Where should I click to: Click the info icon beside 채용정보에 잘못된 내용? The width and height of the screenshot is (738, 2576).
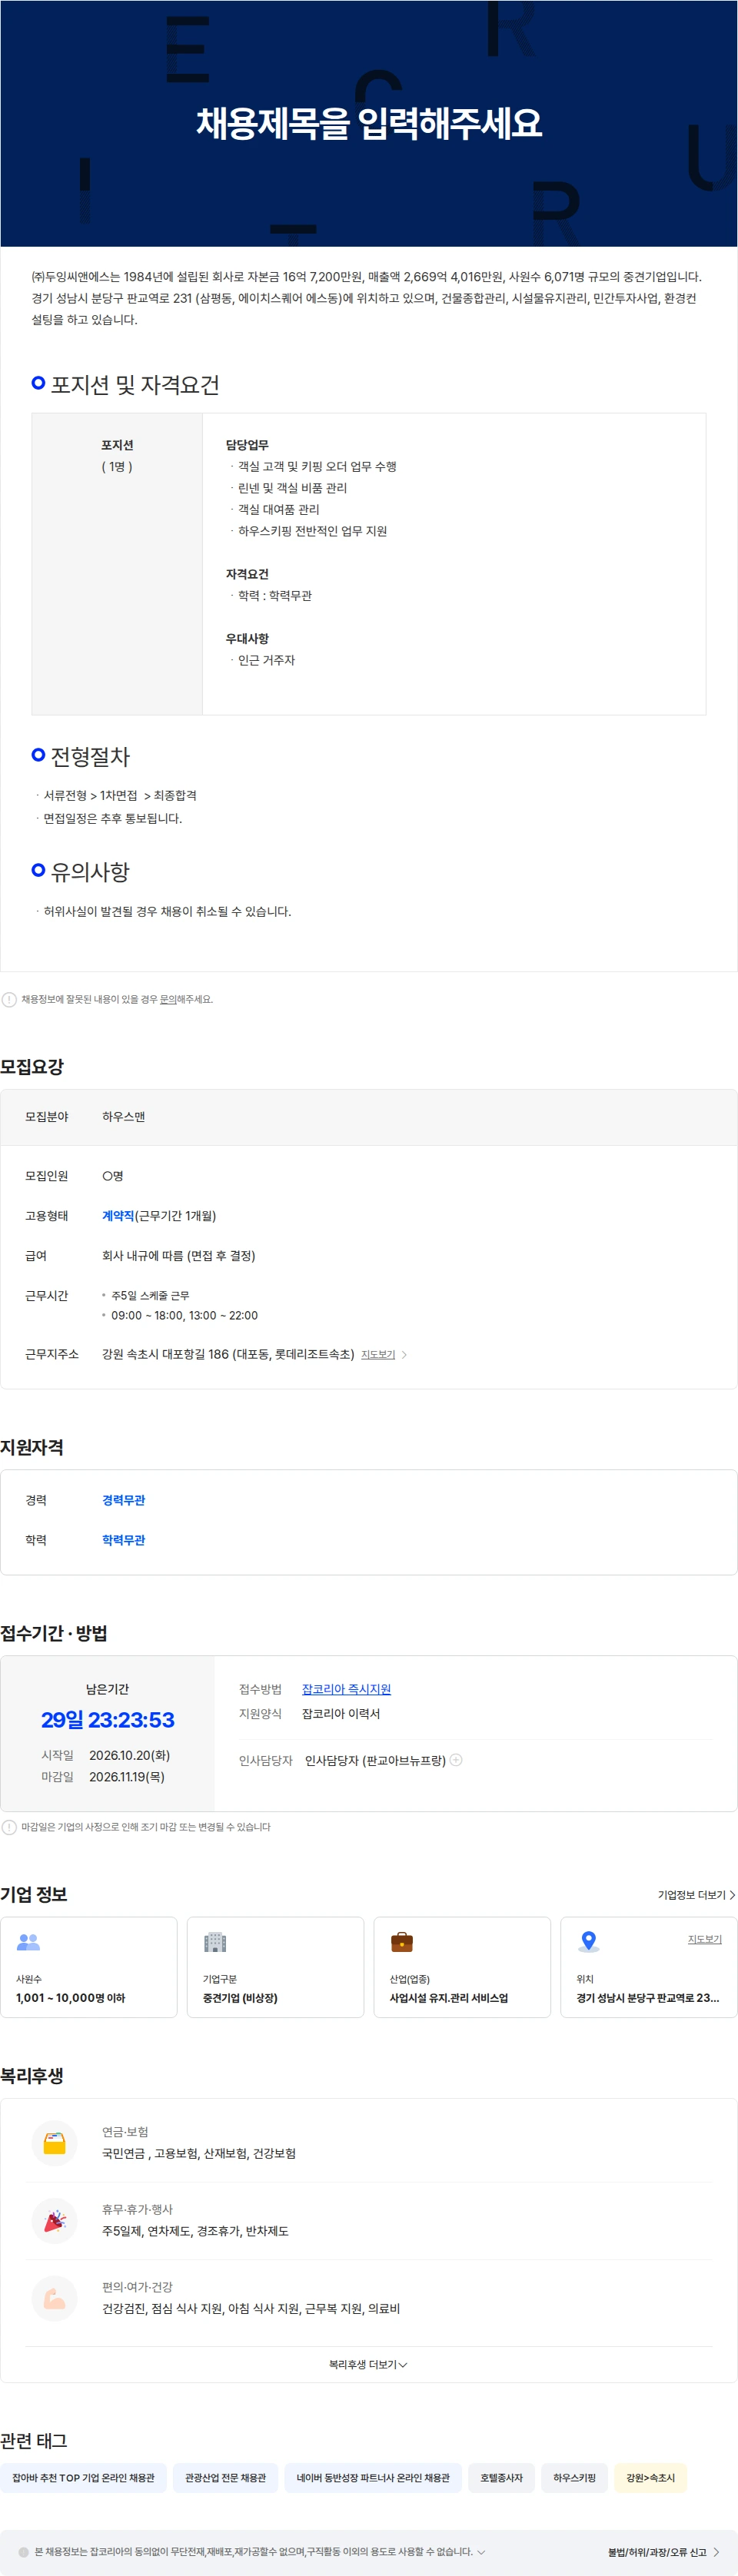pos(9,999)
